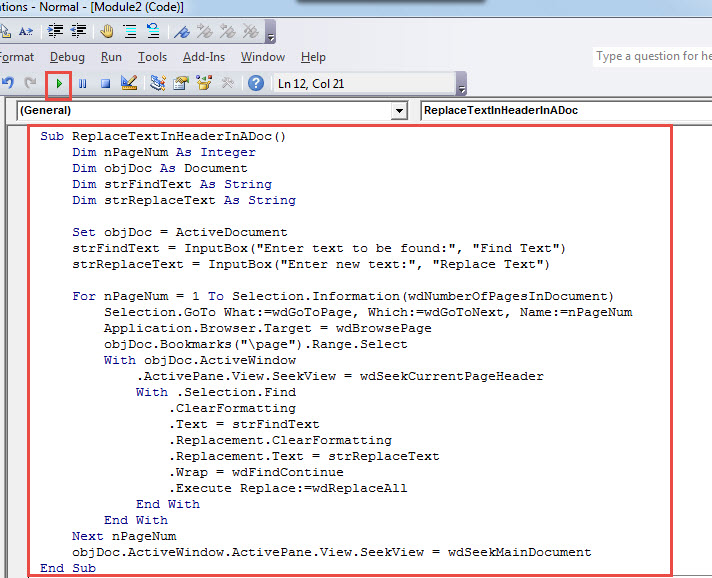Click the Undo arrow icon
The image size is (712, 578).
8,83
